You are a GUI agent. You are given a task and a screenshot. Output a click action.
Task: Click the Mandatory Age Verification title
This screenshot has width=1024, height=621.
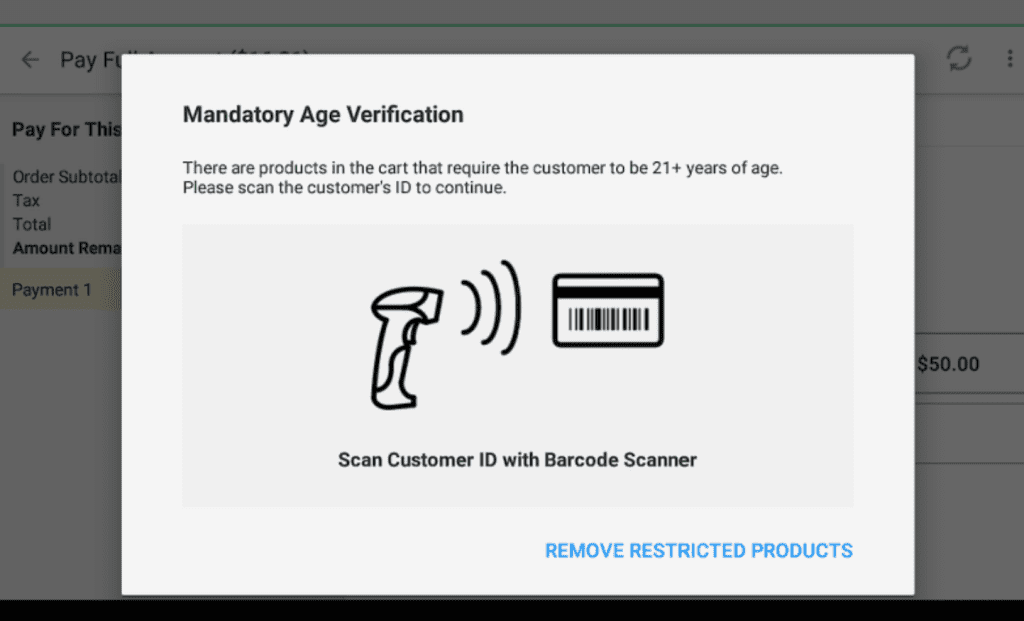click(x=323, y=114)
